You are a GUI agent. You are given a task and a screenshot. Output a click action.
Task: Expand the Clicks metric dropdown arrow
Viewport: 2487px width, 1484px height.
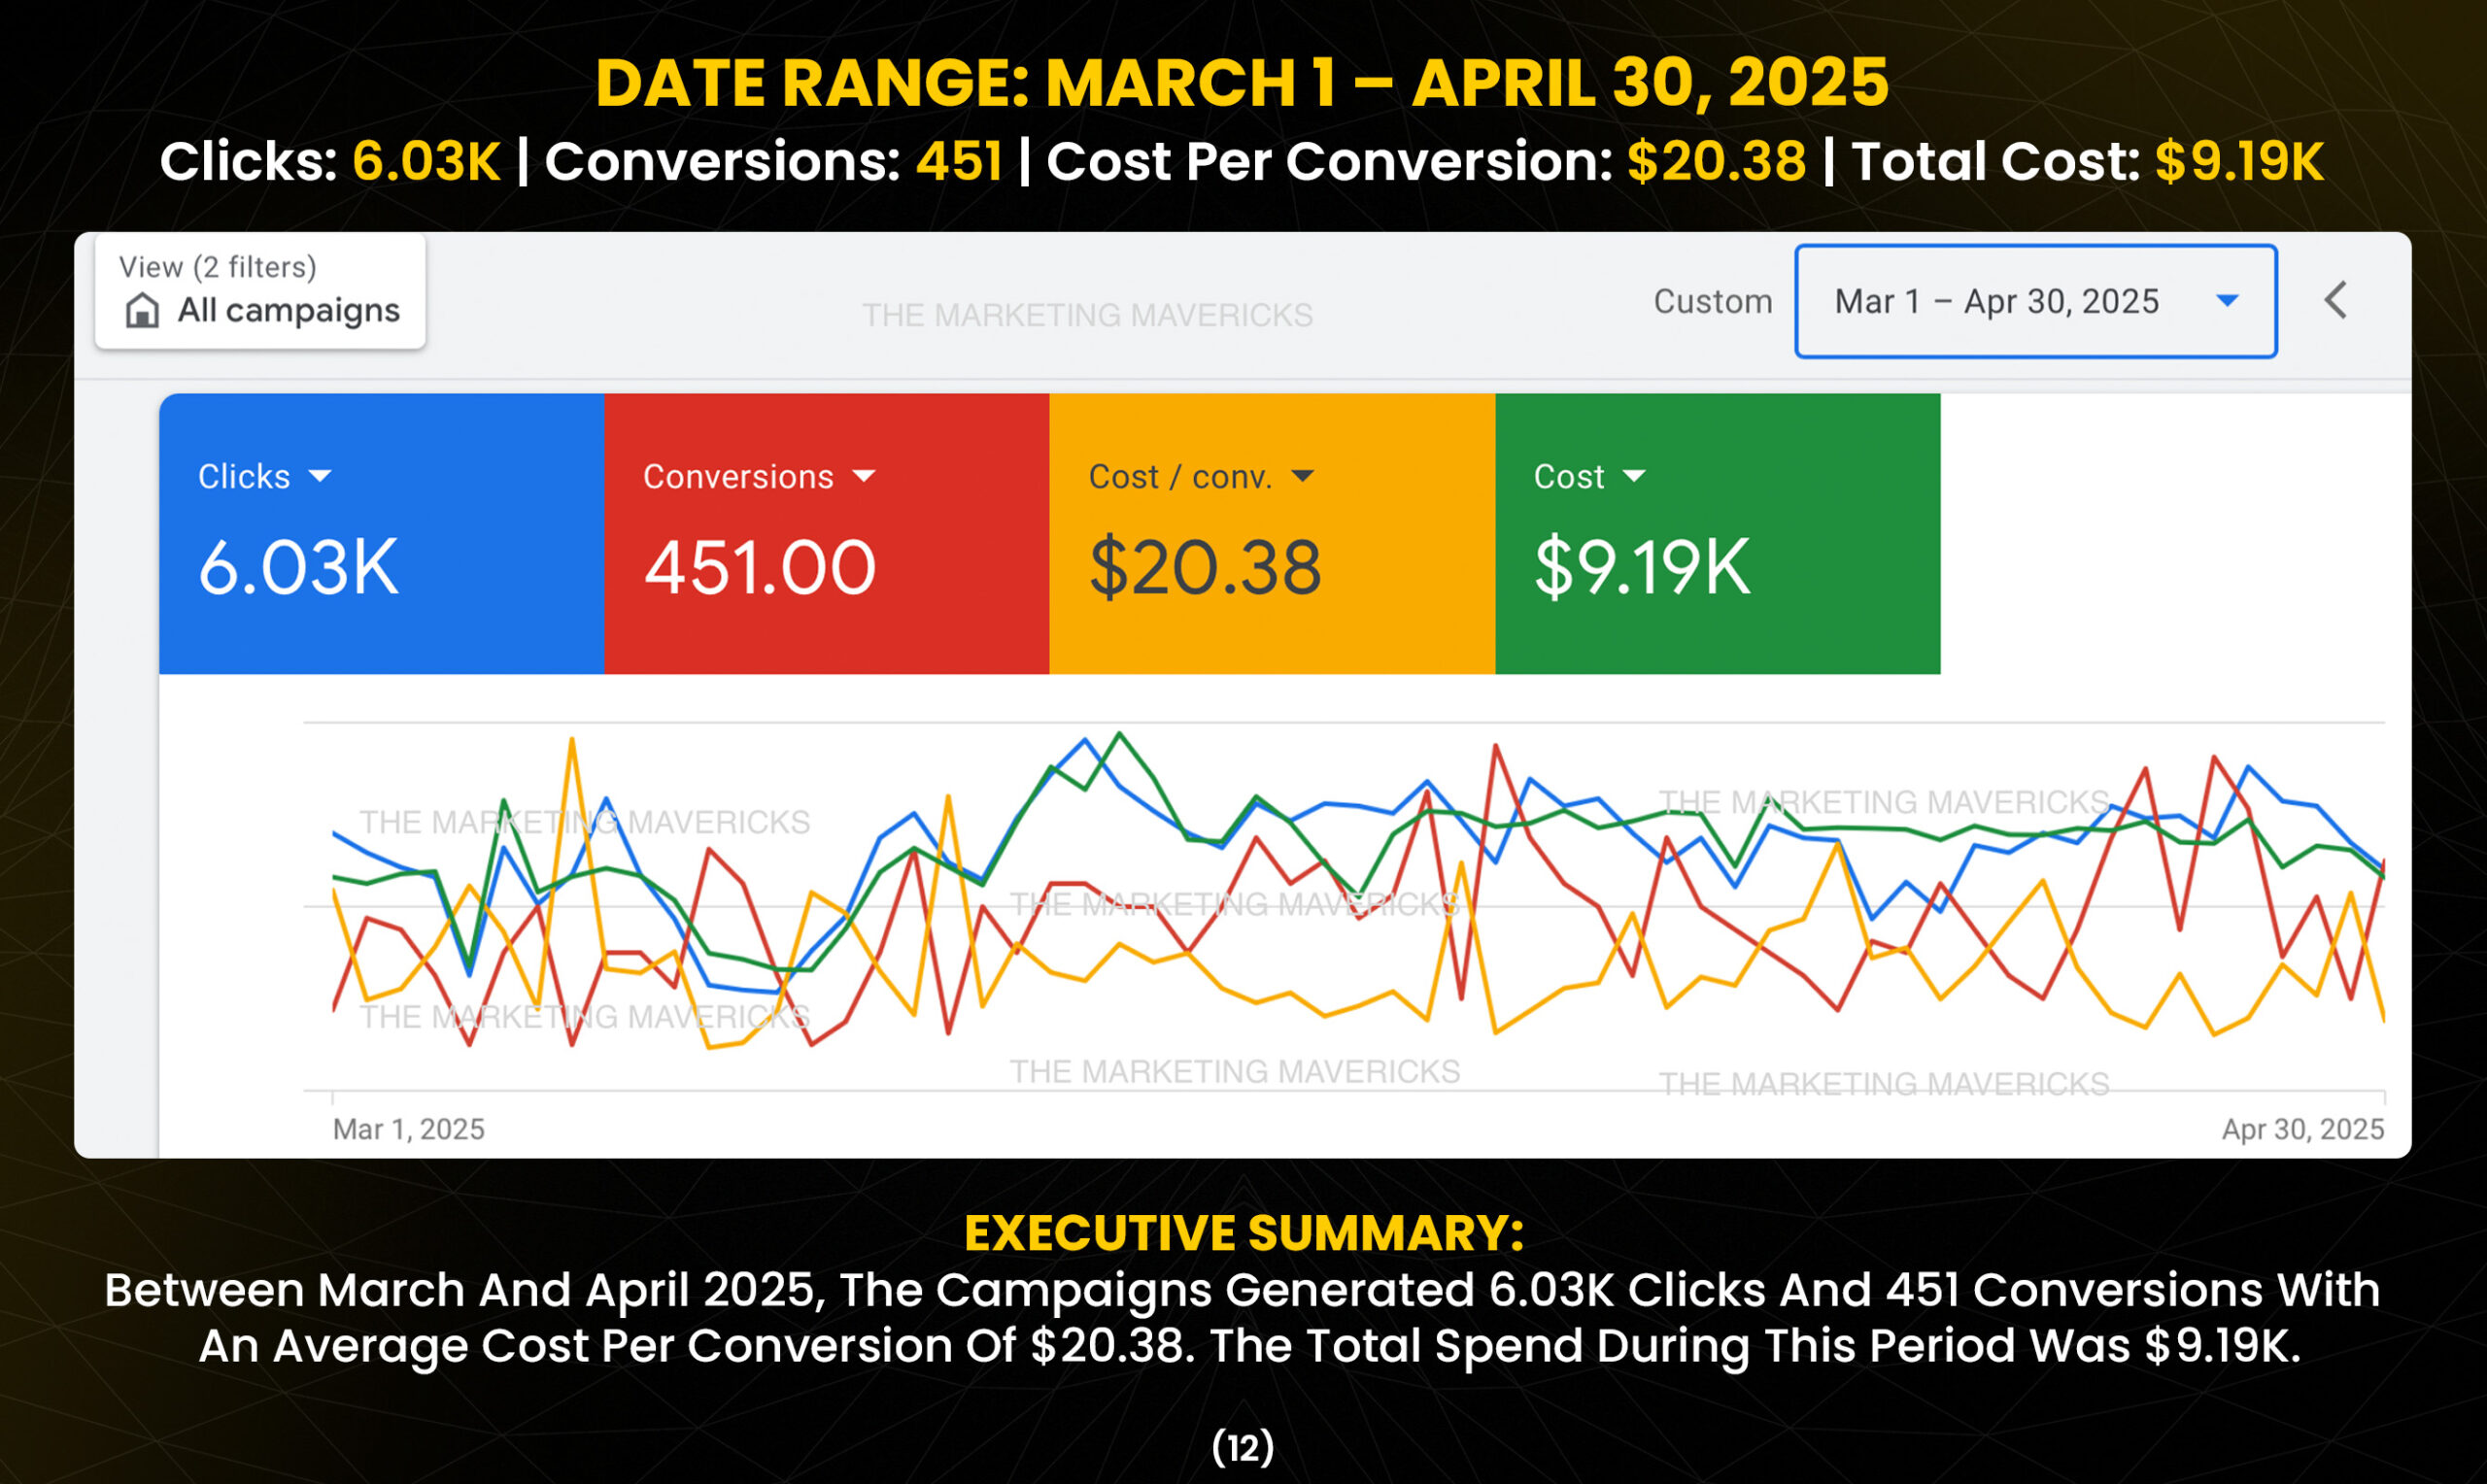pyautogui.click(x=320, y=476)
